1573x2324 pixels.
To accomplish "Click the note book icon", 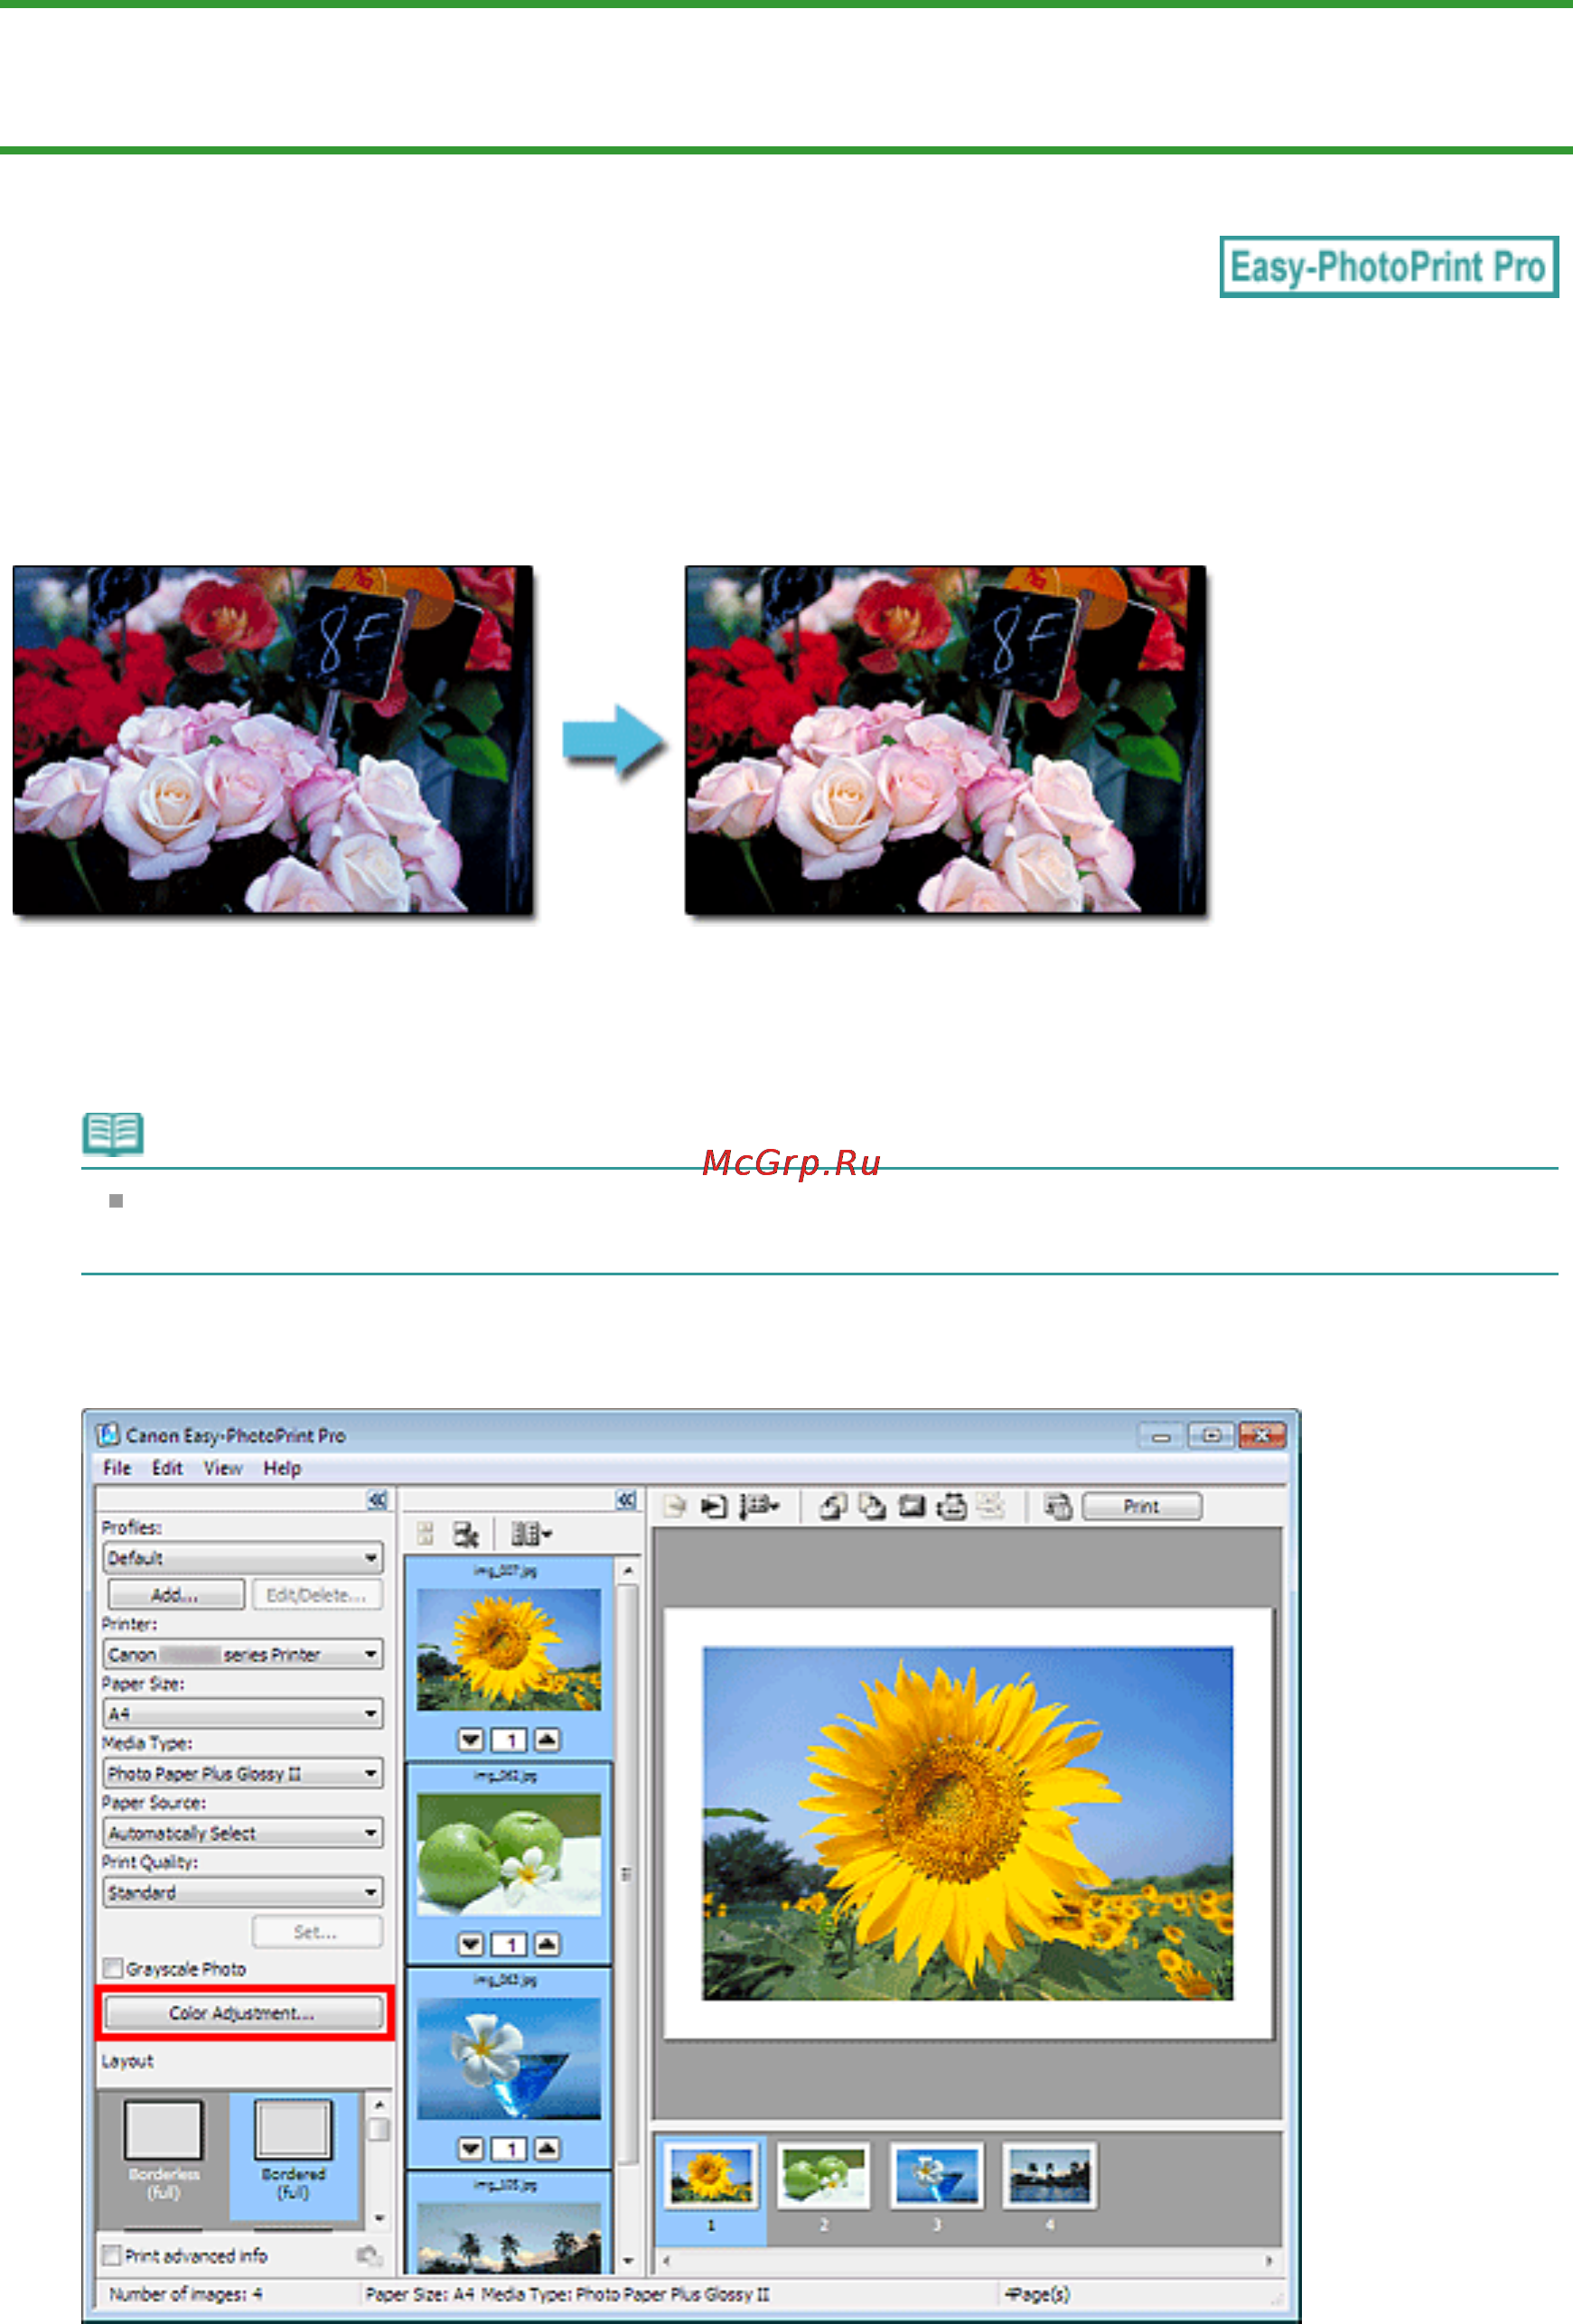I will point(112,1134).
